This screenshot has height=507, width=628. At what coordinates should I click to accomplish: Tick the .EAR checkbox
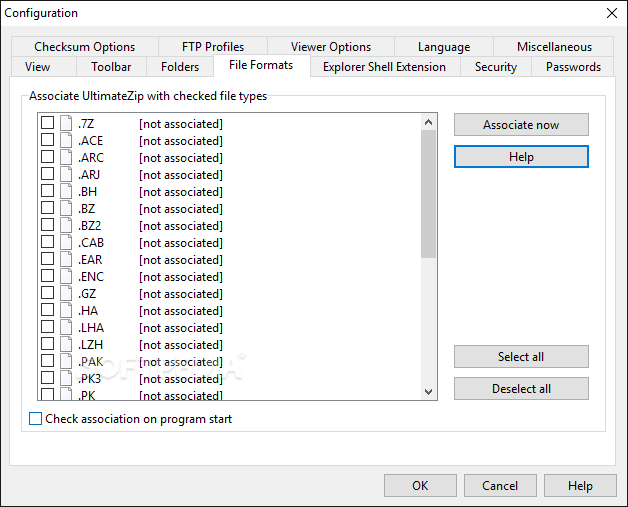(47, 259)
